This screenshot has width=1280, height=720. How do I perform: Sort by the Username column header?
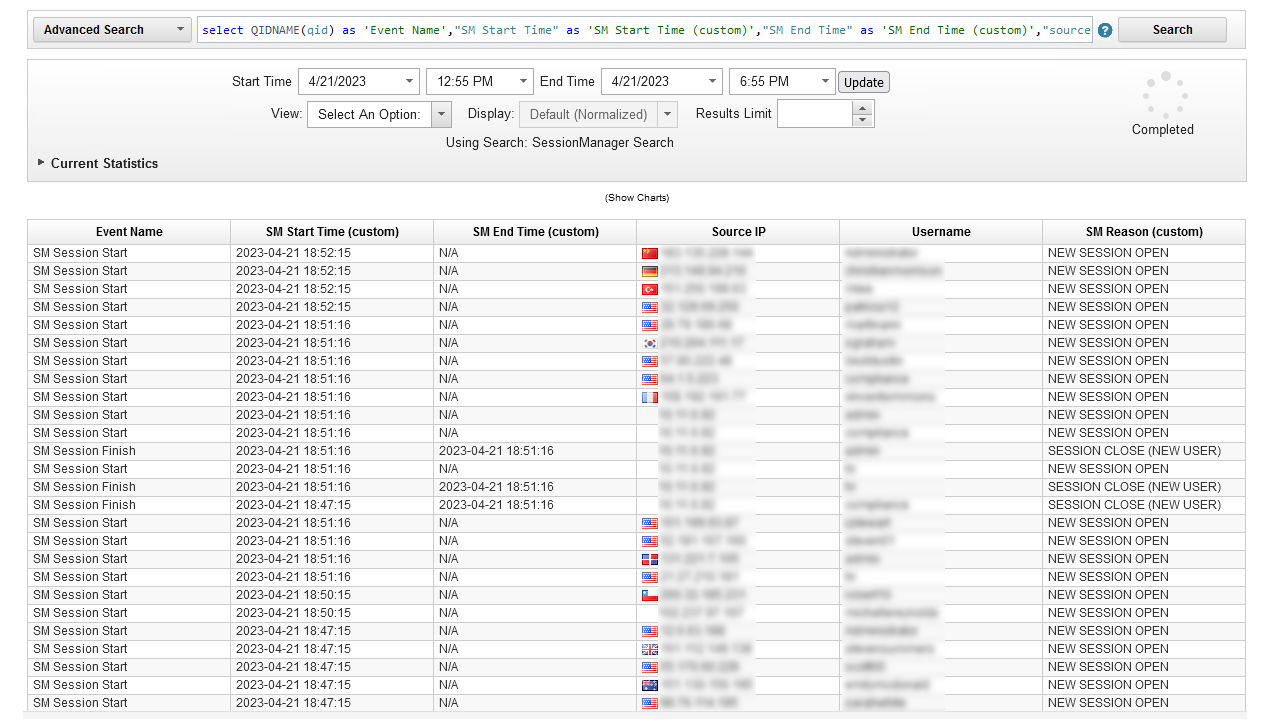[940, 232]
